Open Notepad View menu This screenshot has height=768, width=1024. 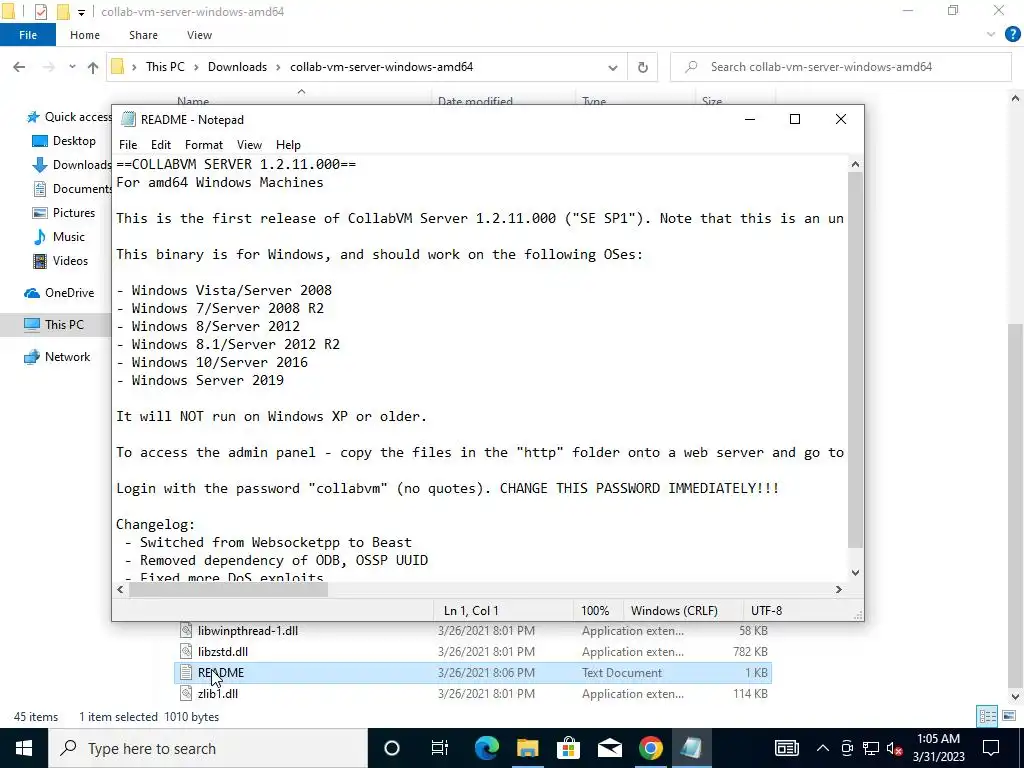coord(249,145)
